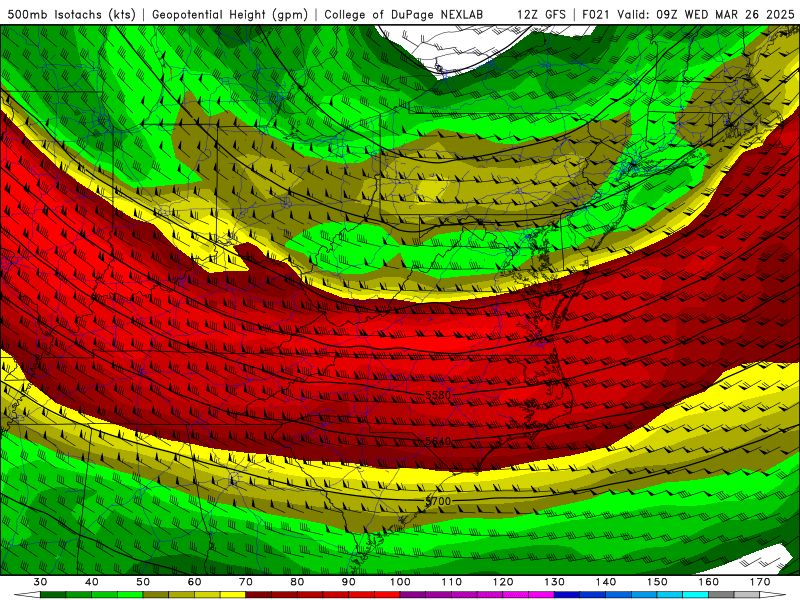Click the 50 value on the color scale
This screenshot has height=600, width=800.
(x=143, y=582)
